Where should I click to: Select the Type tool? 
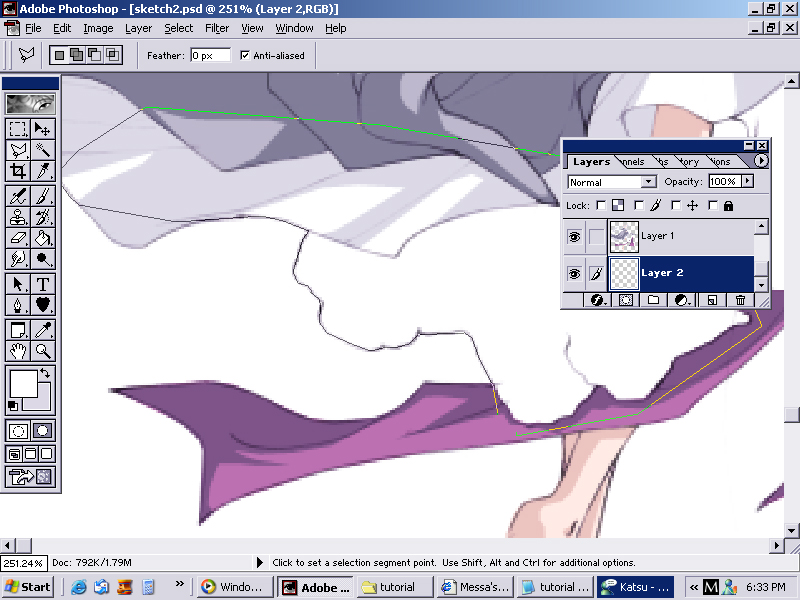point(43,284)
